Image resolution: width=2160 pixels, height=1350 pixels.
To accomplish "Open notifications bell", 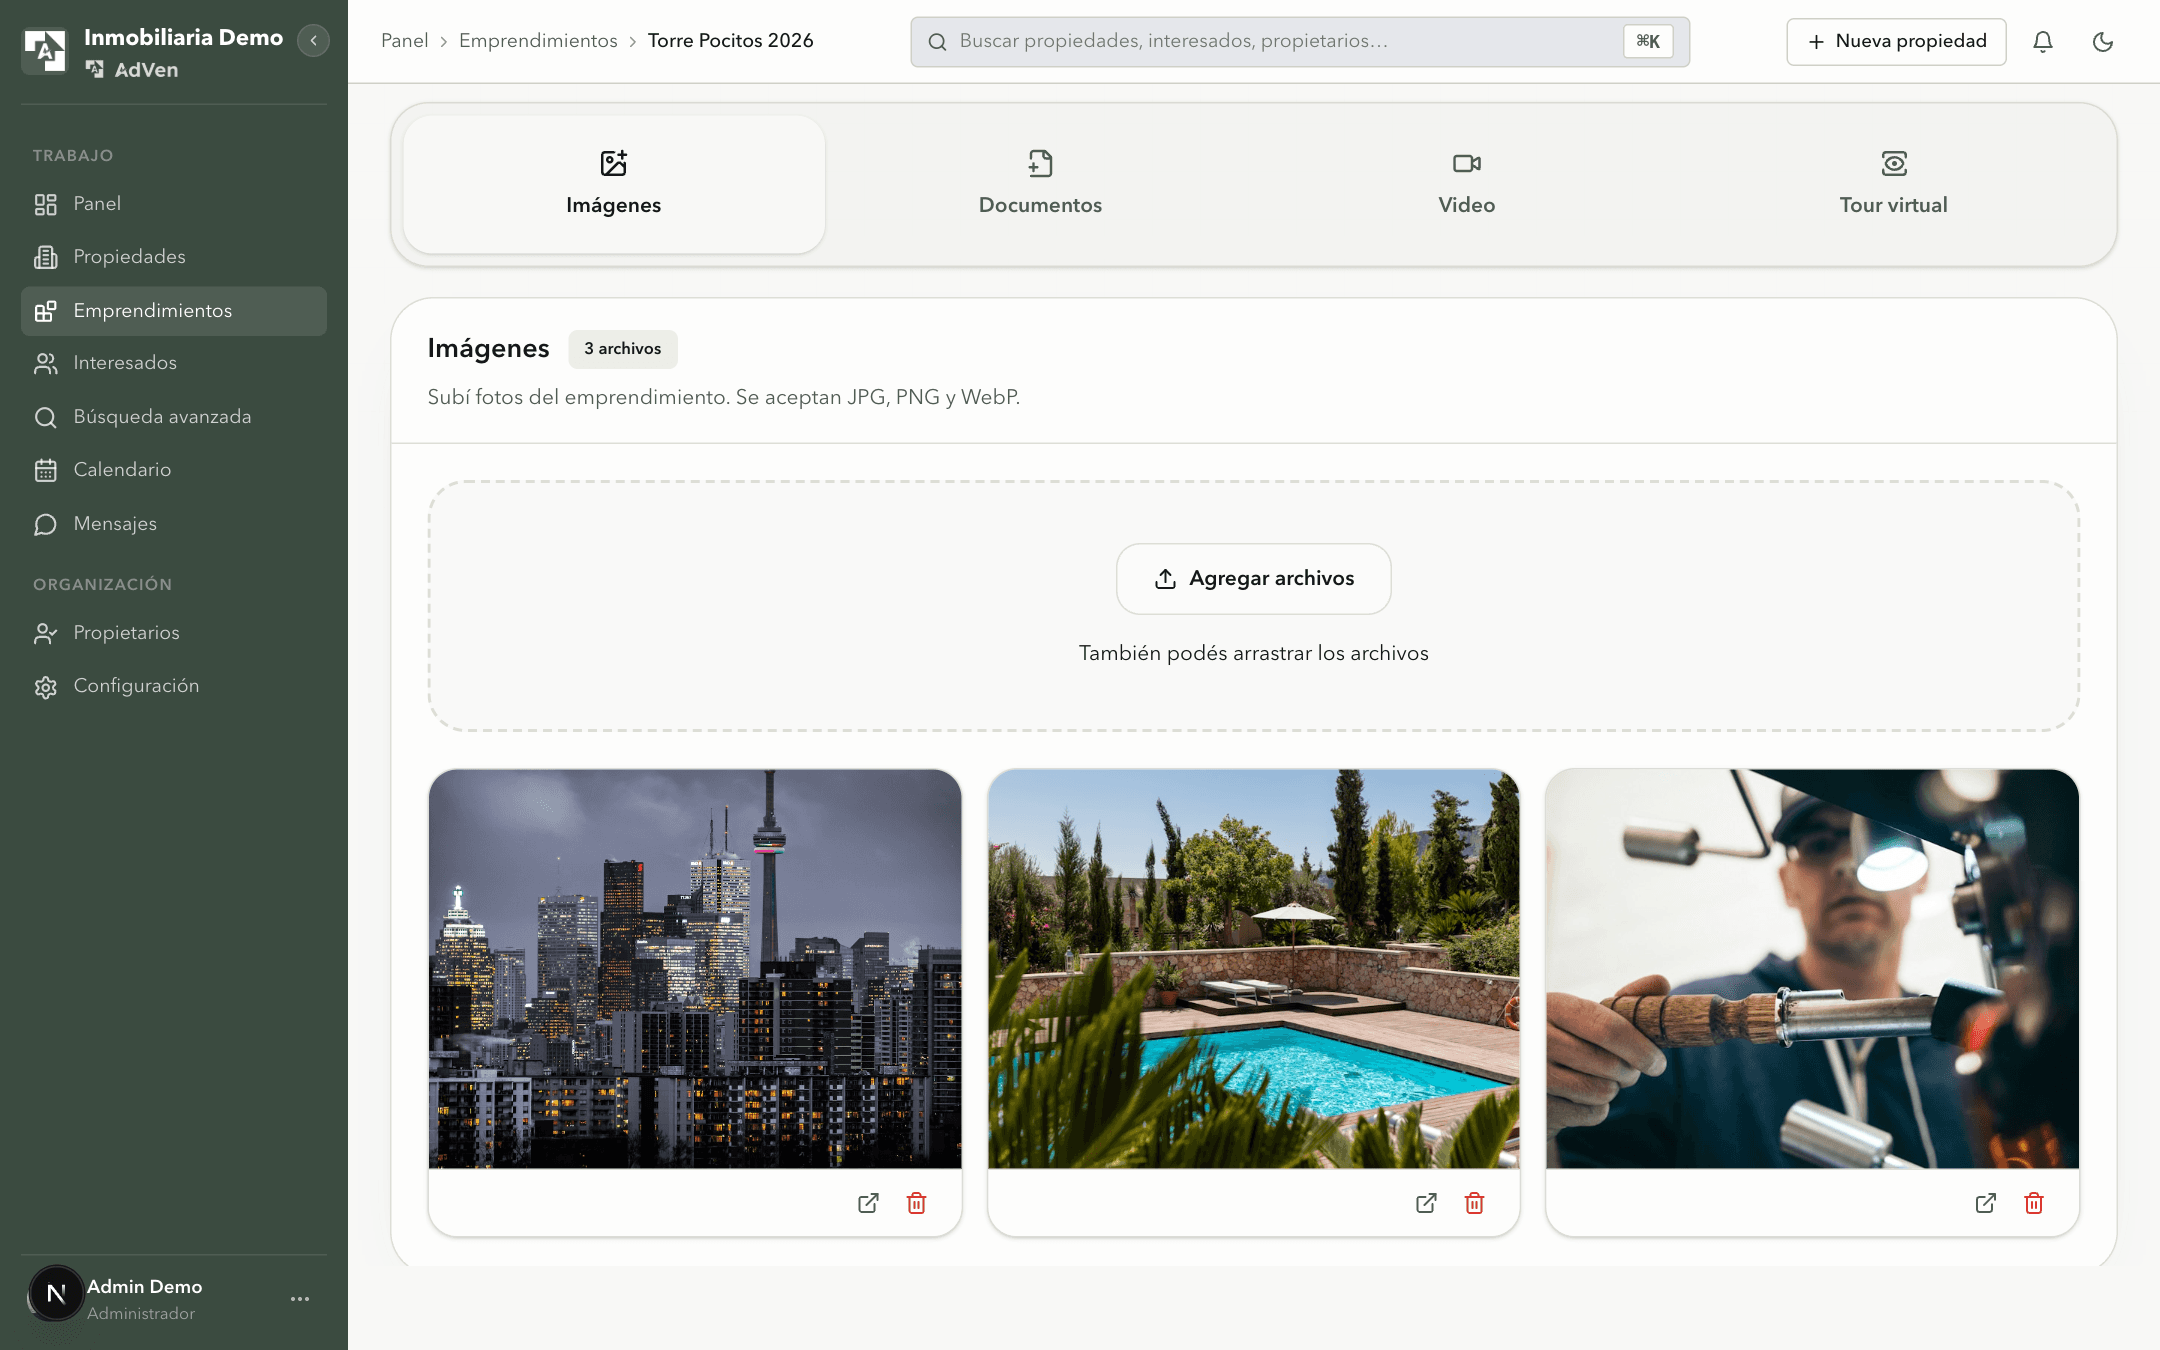I will pos(2043,42).
